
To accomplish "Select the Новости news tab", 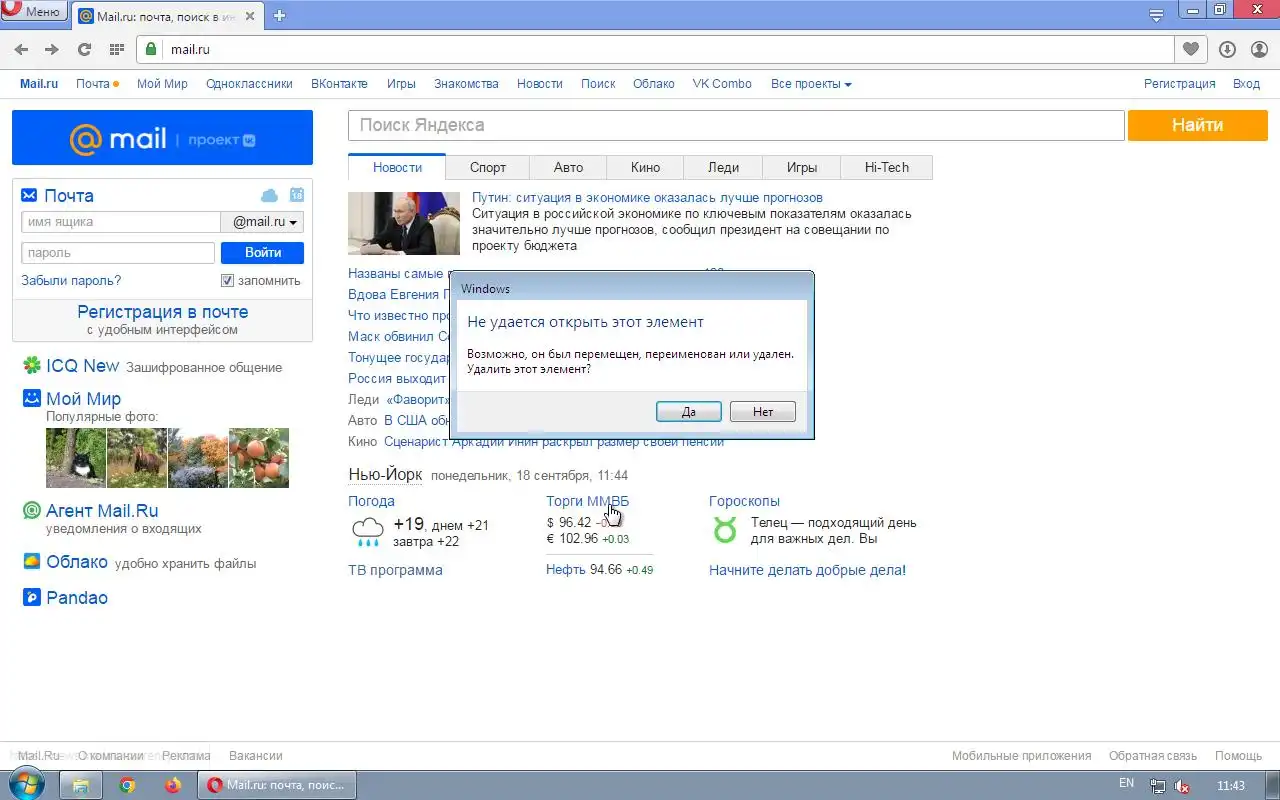I will click(397, 167).
